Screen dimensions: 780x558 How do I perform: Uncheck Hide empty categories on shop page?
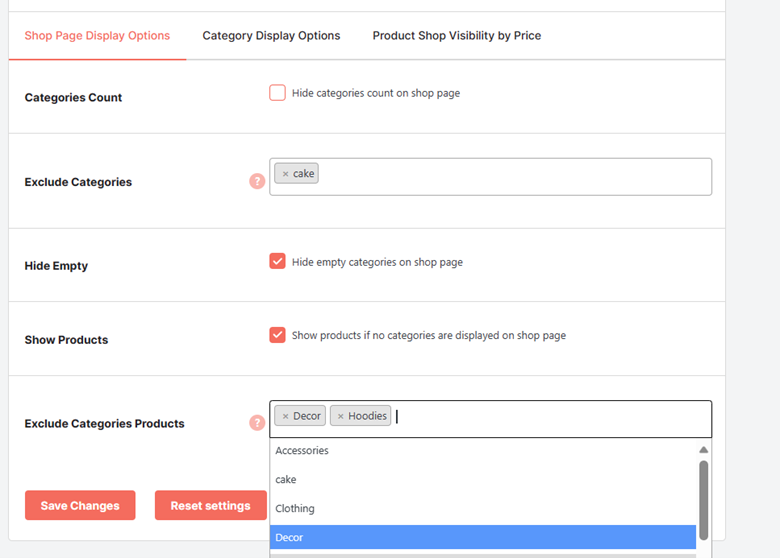[x=278, y=261]
